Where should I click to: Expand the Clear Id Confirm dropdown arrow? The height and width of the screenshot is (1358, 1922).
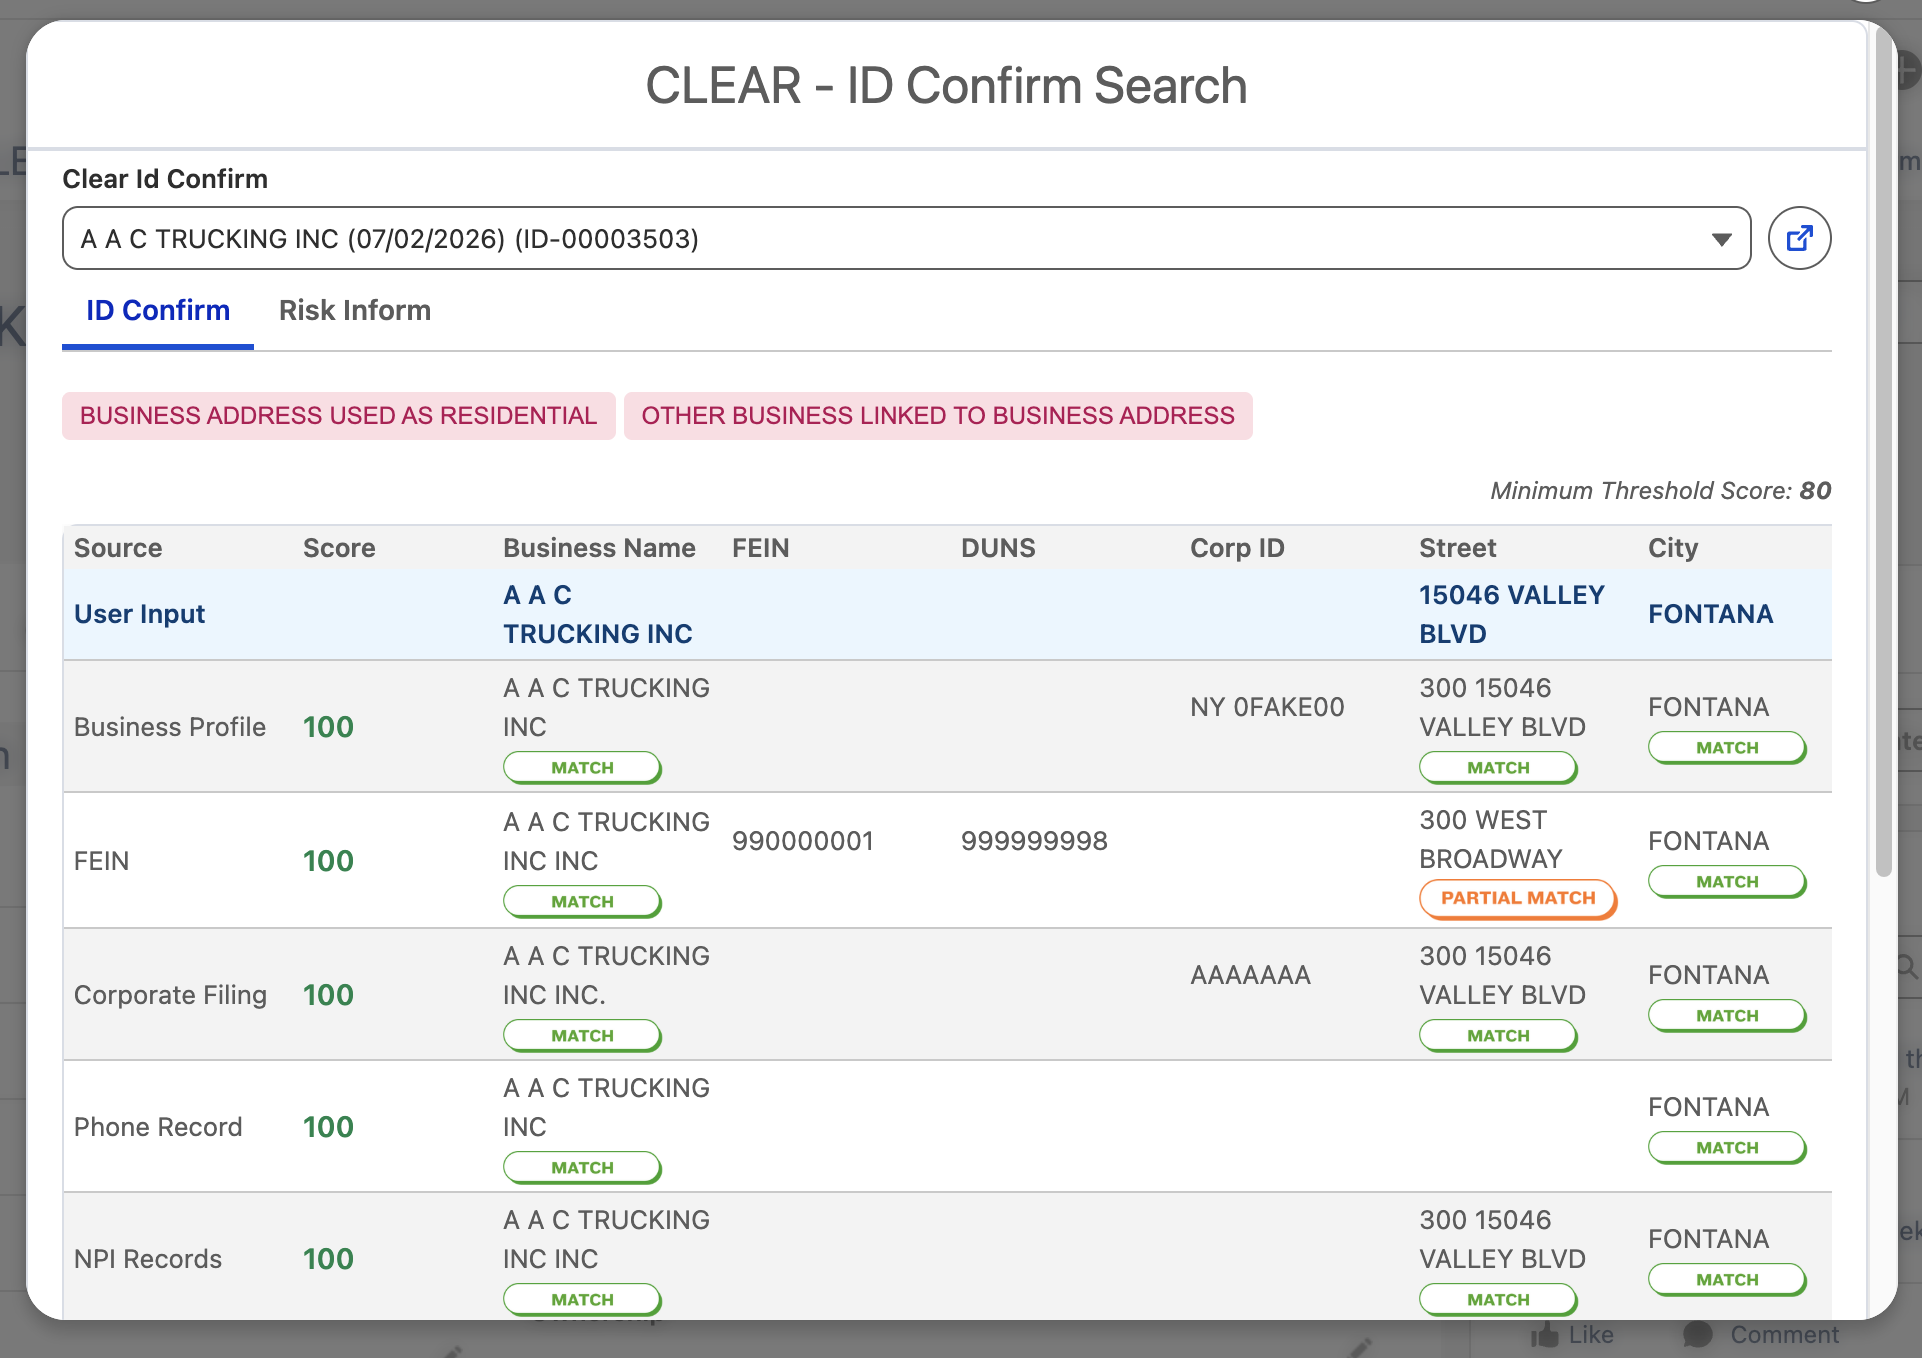1721,239
